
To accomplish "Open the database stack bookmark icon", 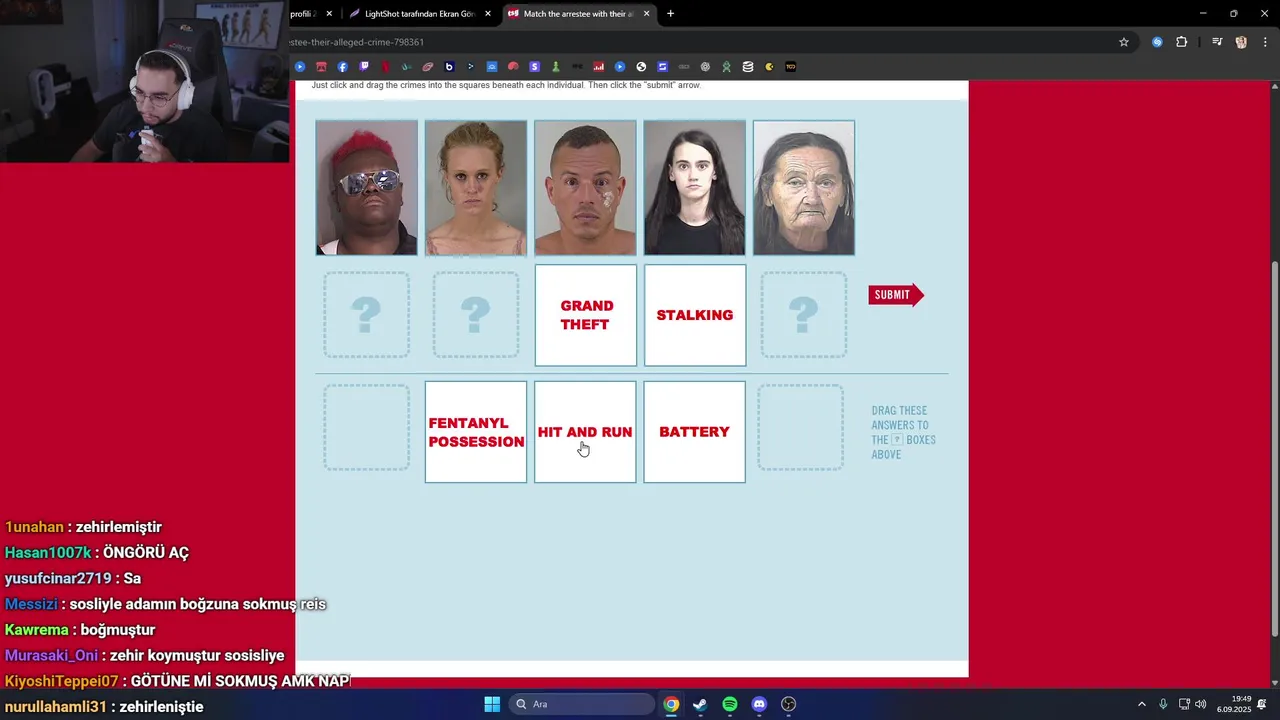I will 748,67.
